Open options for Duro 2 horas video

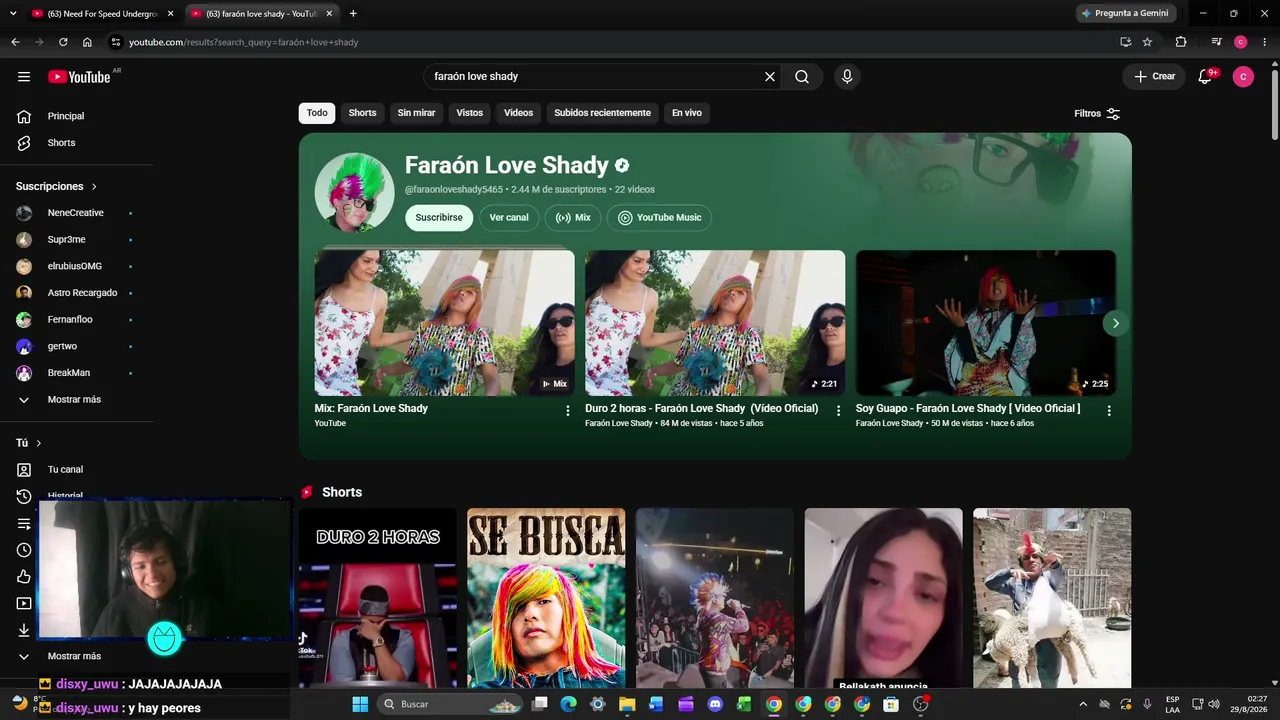coord(838,411)
